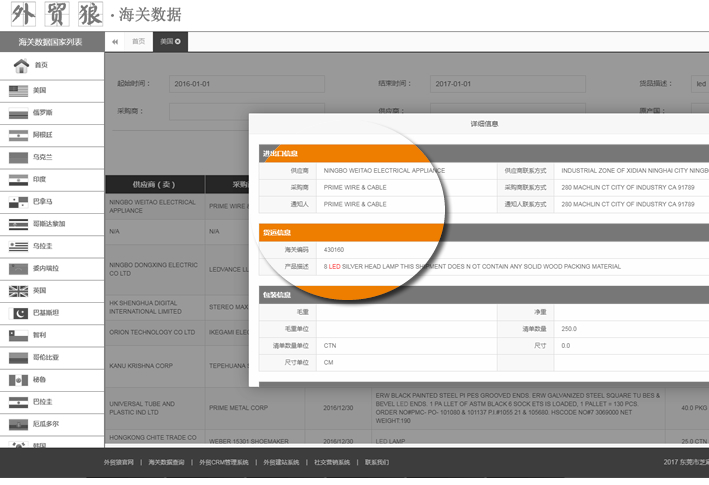Click the 起始时间 start date field
Image resolution: width=709 pixels, height=485 pixels.
tap(246, 84)
